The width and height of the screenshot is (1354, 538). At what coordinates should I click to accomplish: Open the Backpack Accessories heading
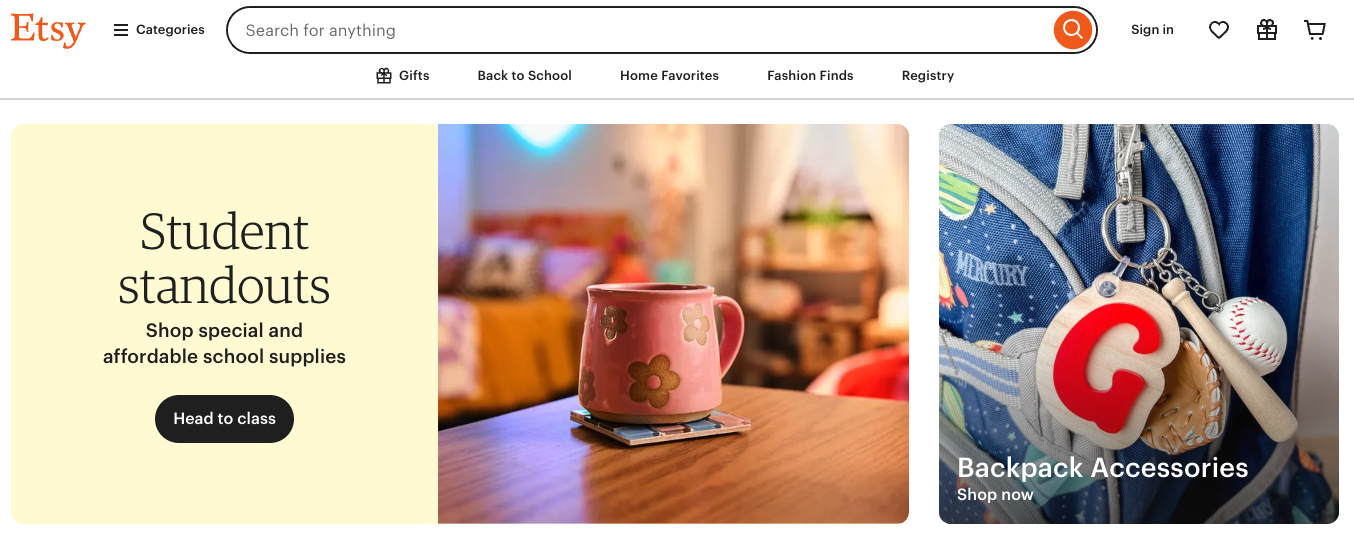click(x=1103, y=468)
